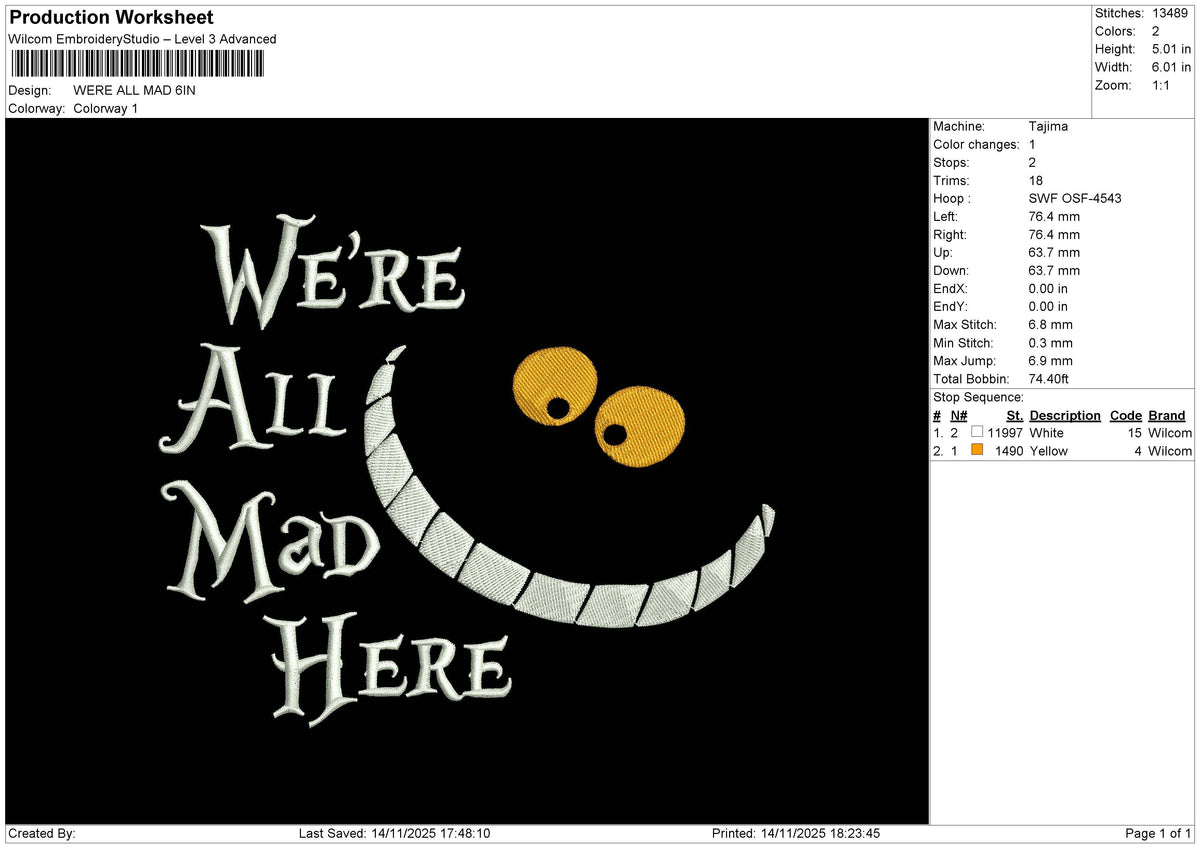Click the EndY value 0.00 in
Screen dimensions: 1200x848
(x=1048, y=306)
